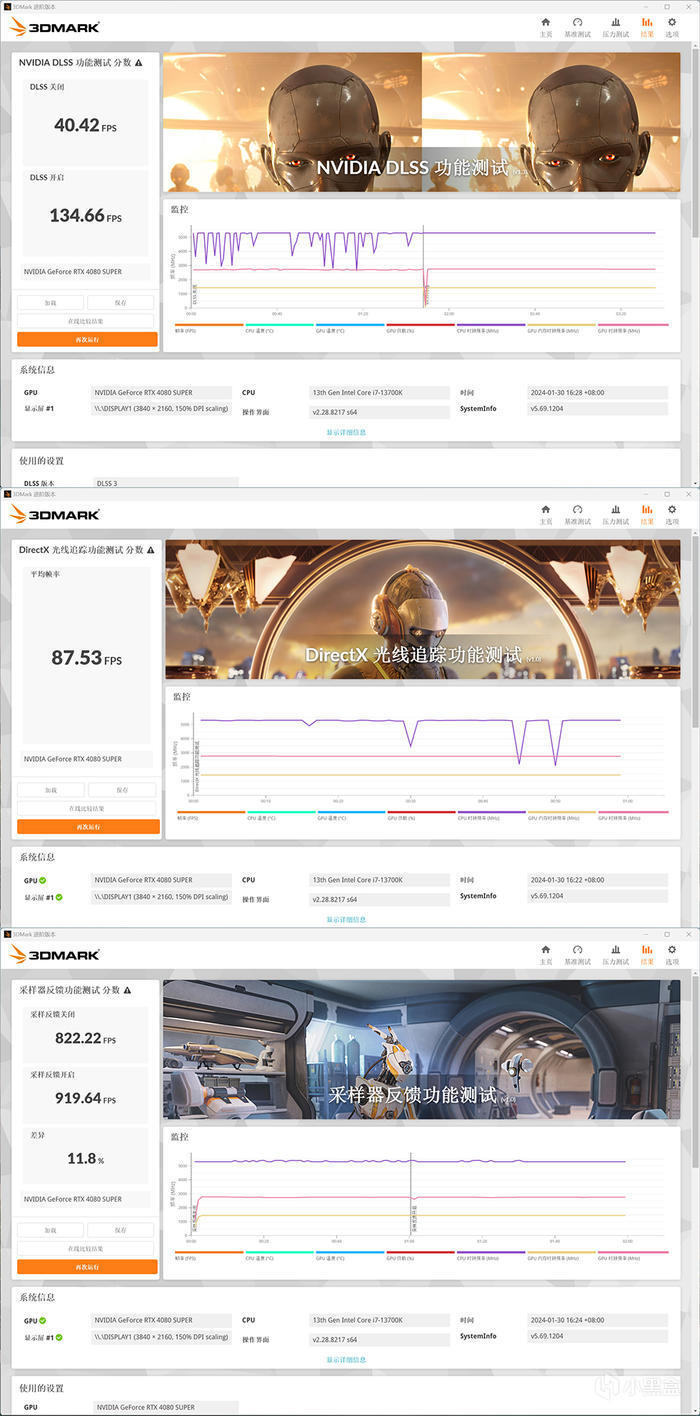
Task: Open Benchmarks (基准测试) in the DirectX ray tracing window
Action: click(578, 514)
